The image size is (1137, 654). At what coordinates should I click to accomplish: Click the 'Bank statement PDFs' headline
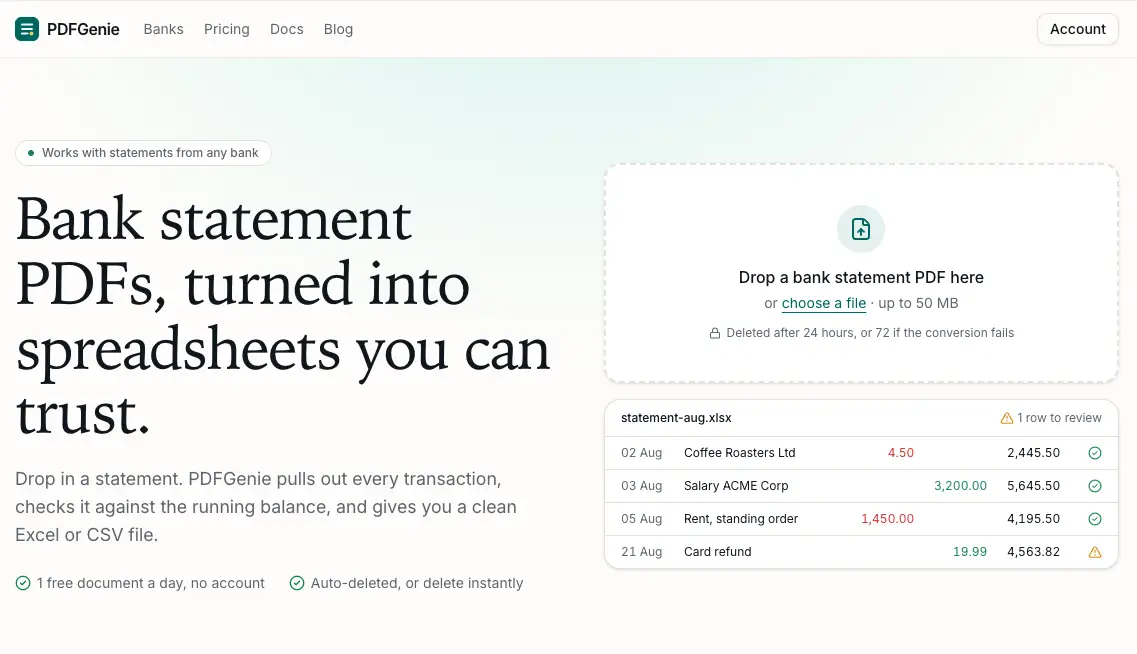click(283, 315)
